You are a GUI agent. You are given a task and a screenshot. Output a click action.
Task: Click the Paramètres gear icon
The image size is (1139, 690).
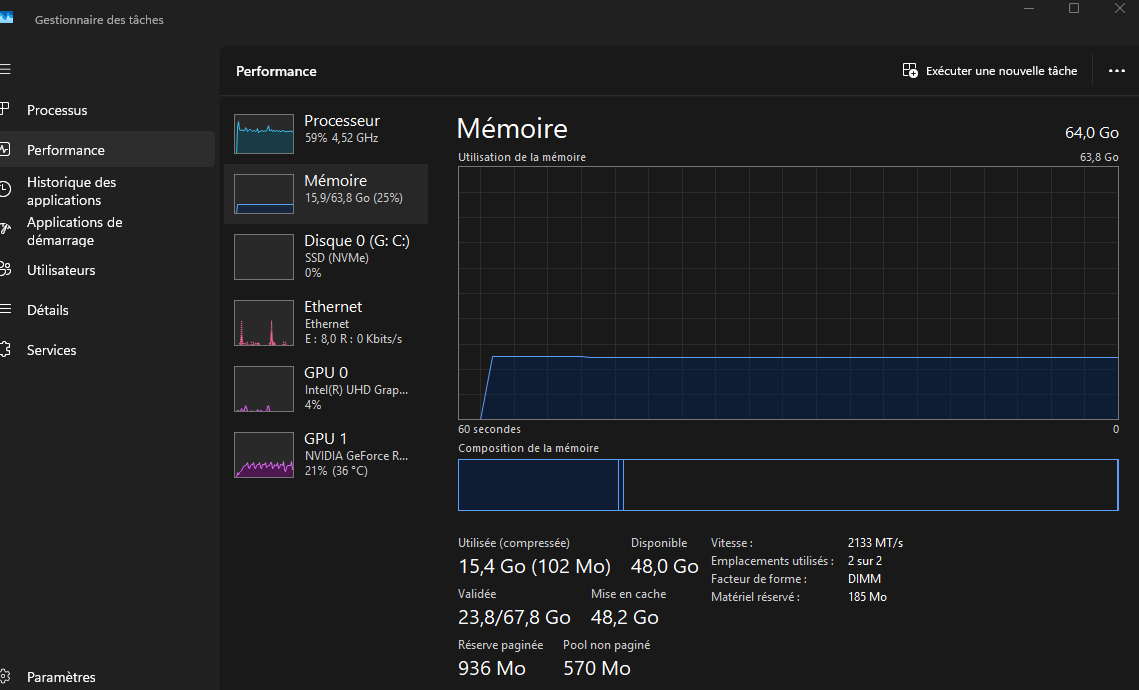[4, 676]
